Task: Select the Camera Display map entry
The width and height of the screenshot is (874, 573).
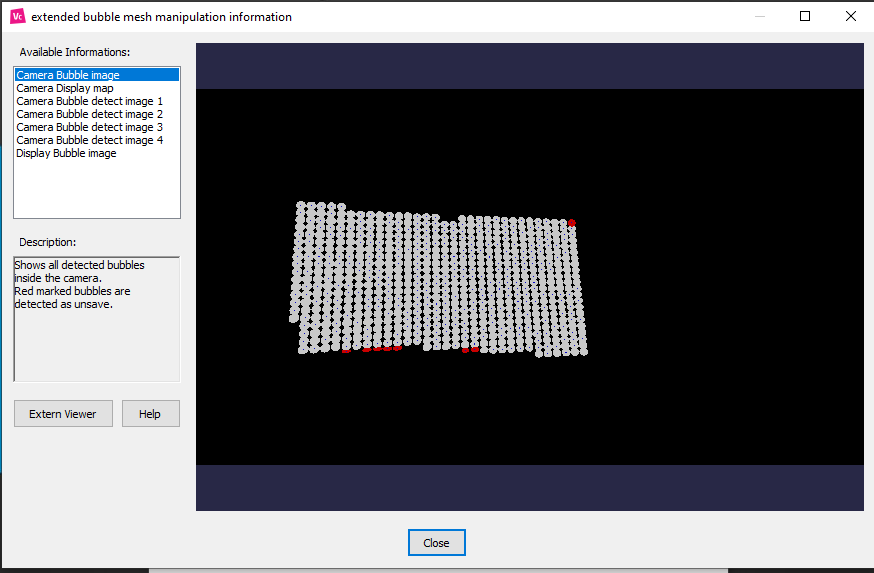Action: [x=65, y=88]
